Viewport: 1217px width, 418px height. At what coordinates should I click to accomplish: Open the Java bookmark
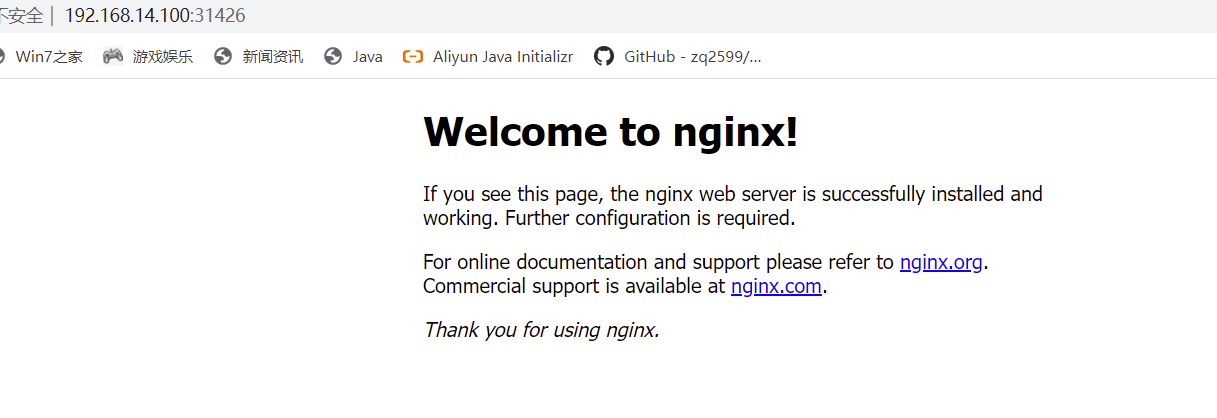(353, 57)
